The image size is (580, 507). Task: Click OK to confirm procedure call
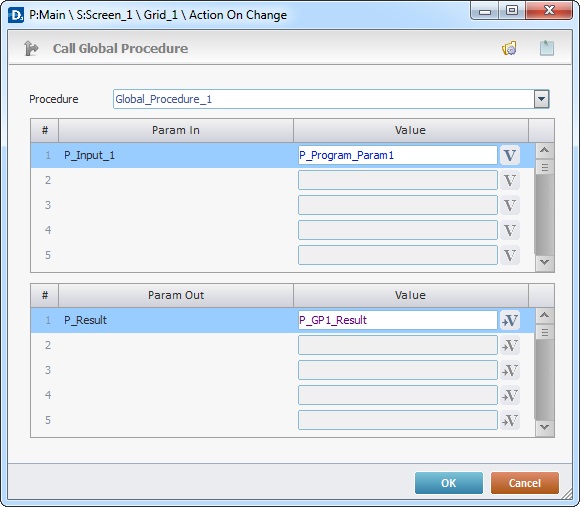[x=449, y=483]
